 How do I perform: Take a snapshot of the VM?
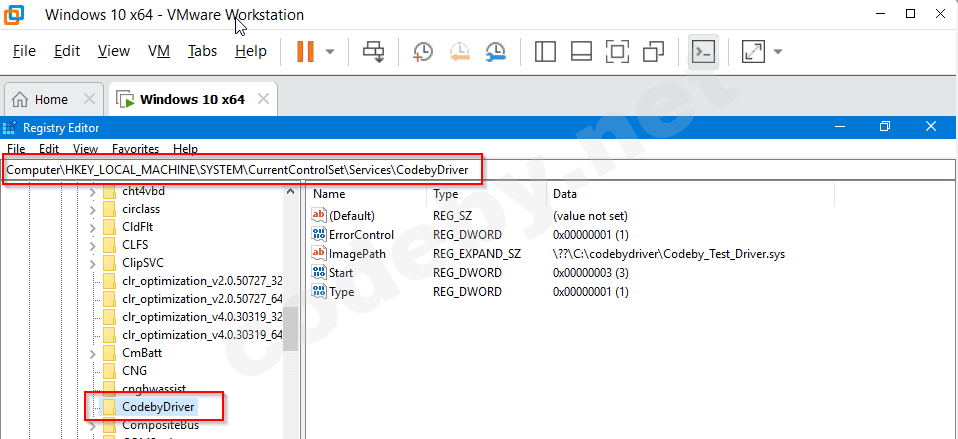(423, 51)
